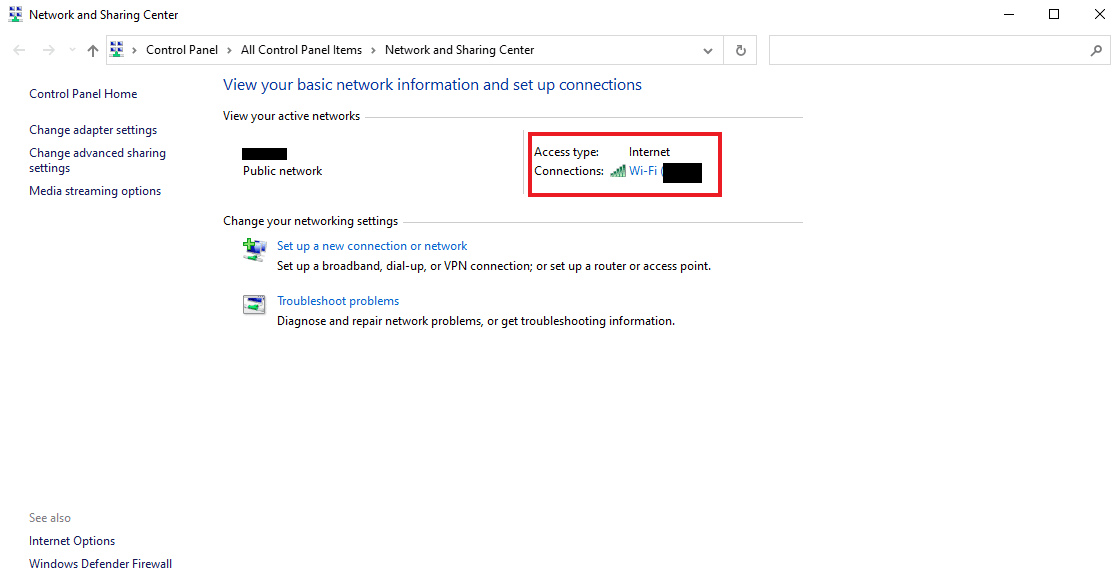The width and height of the screenshot is (1118, 584).
Task: Select the All Control Panel Items breadcrumb
Action: coord(301,50)
